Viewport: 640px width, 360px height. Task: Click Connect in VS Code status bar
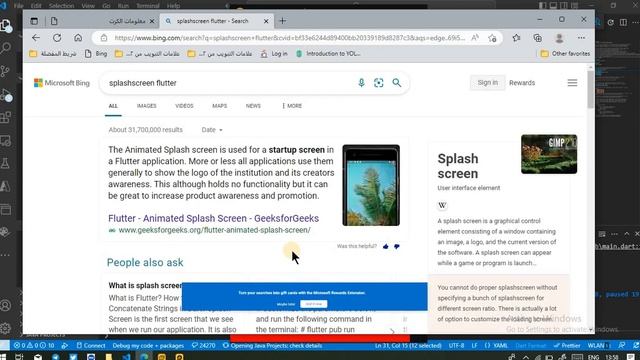tap(91, 346)
